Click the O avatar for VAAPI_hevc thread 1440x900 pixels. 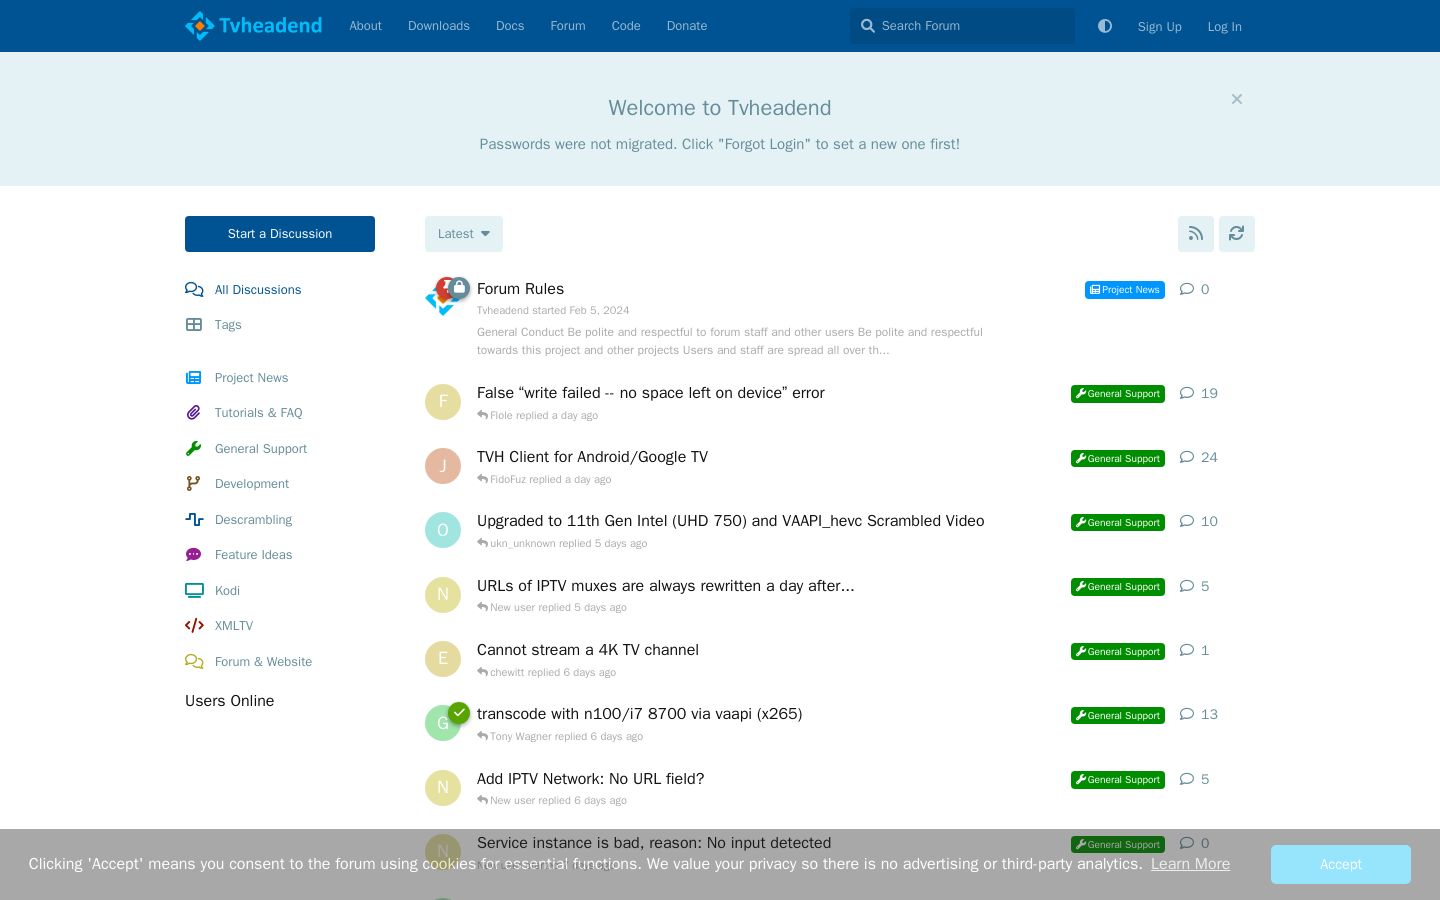coord(443,530)
